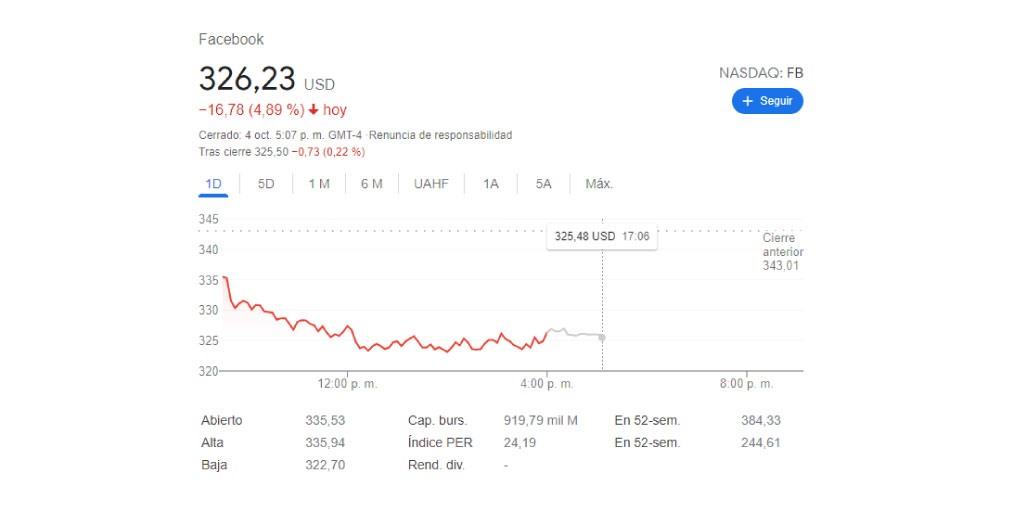Switch to the 5A range tab
1024x512 pixels.
coord(543,184)
